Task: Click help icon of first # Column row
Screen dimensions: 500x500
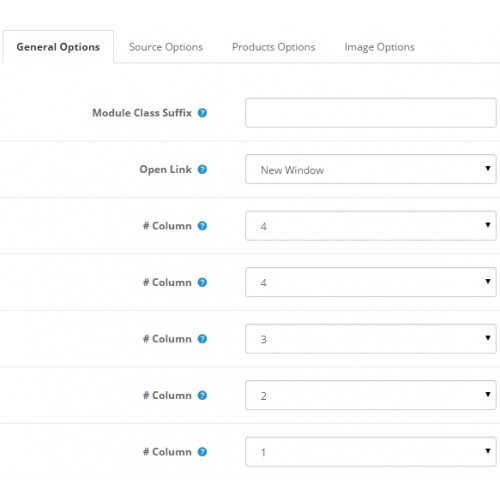Action: (x=202, y=226)
